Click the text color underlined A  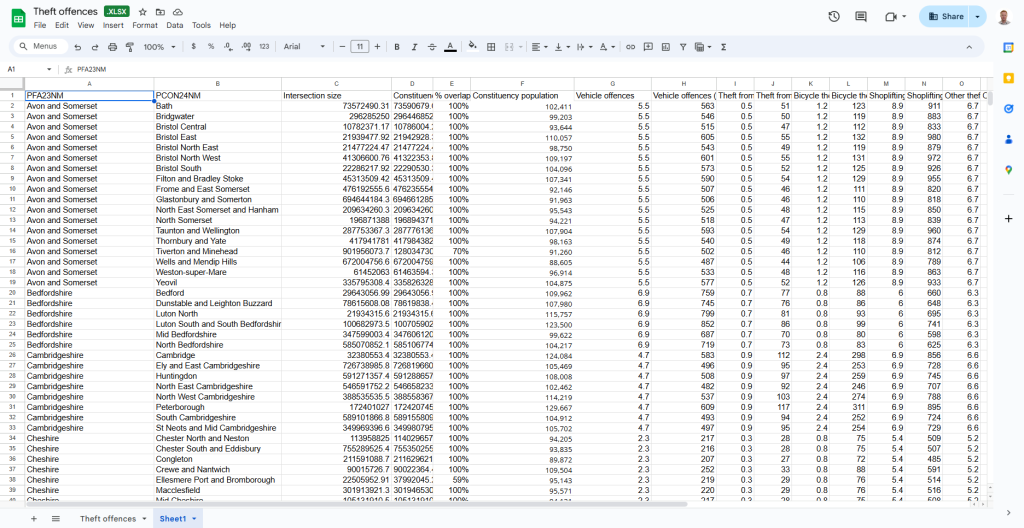point(450,47)
